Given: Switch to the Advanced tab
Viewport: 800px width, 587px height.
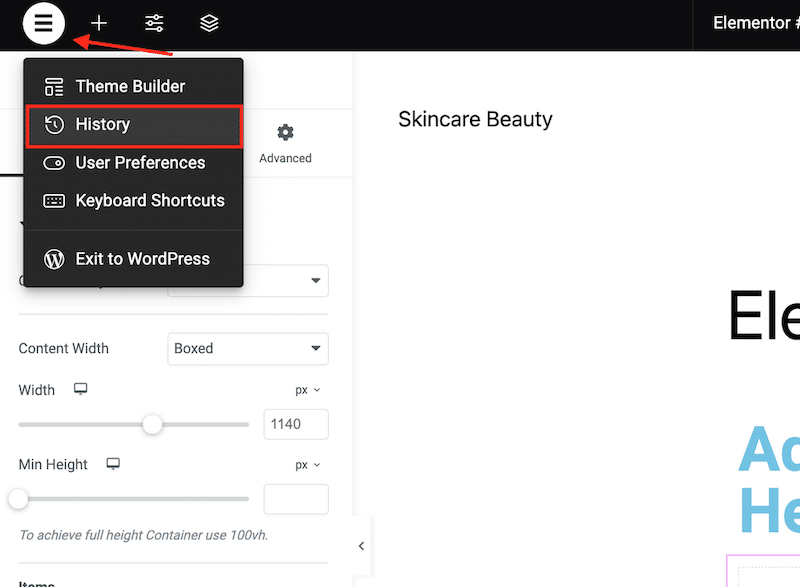Looking at the screenshot, I should point(285,144).
